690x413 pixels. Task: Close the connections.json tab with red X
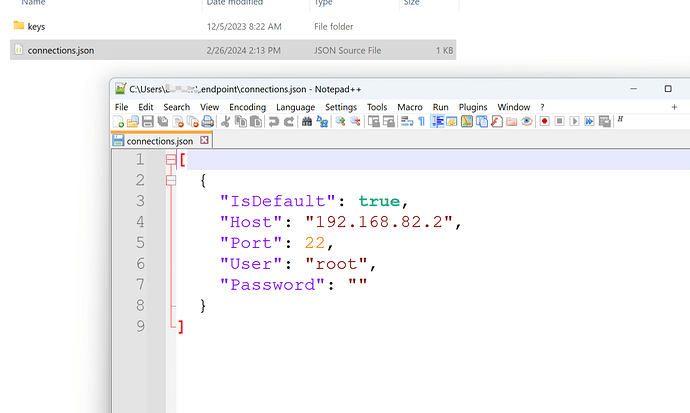[204, 140]
